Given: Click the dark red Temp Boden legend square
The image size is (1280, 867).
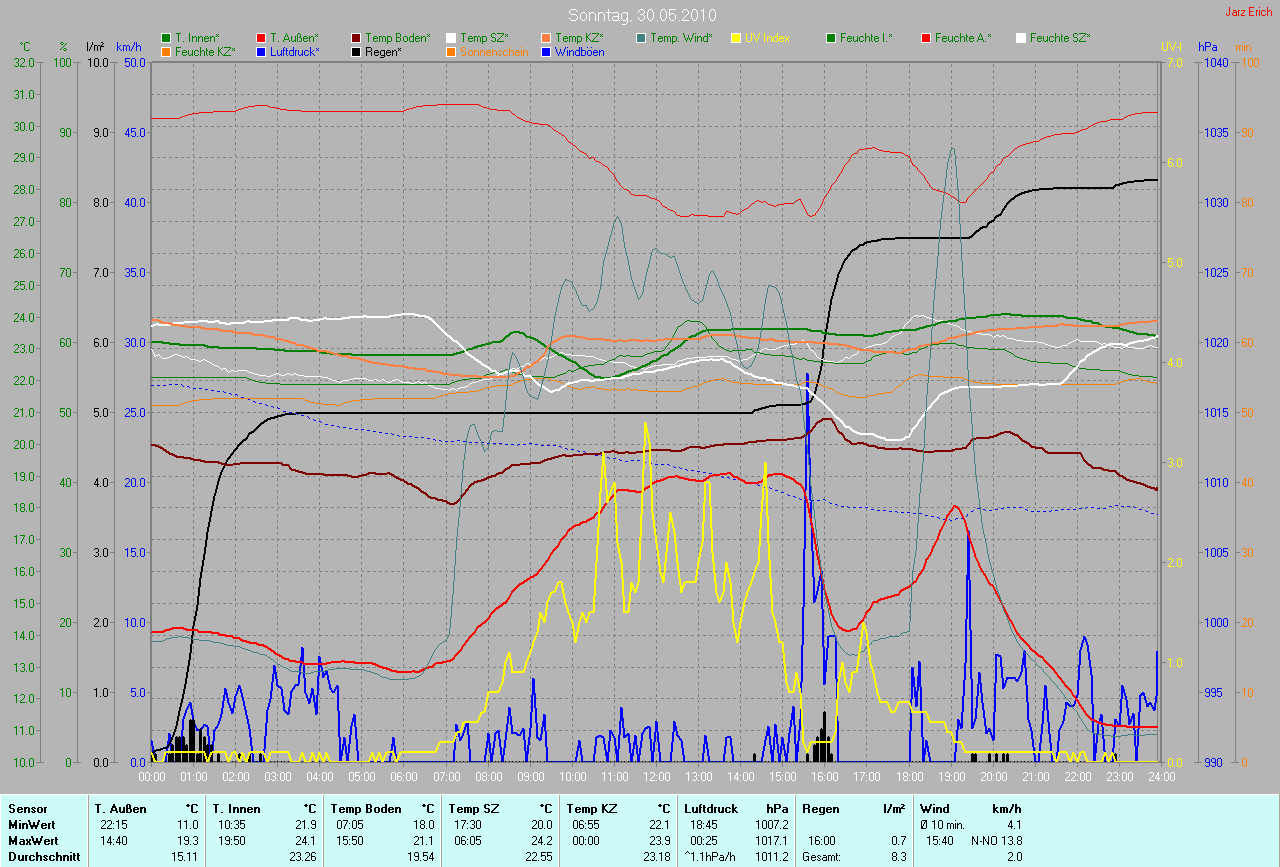Looking at the screenshot, I should click(357, 38).
